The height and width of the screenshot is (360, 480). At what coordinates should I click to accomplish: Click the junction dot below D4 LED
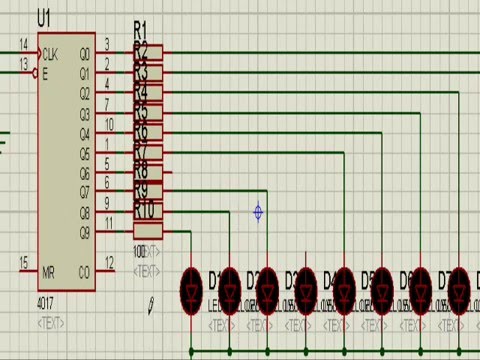click(306, 351)
